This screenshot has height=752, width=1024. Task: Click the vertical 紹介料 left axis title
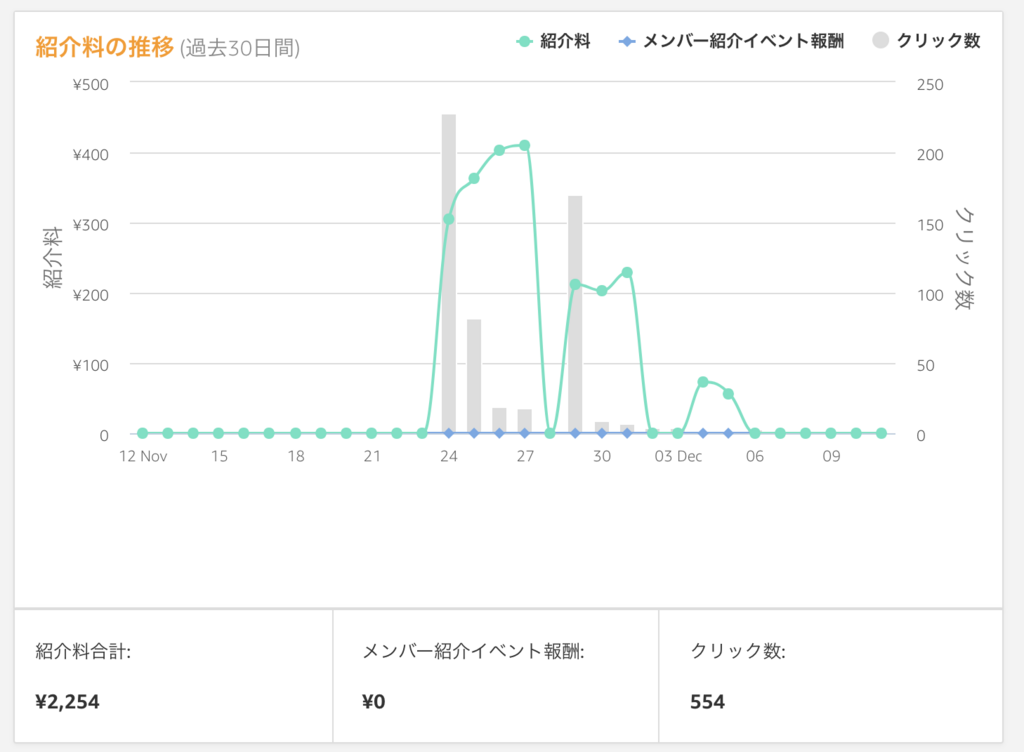pyautogui.click(x=52, y=257)
